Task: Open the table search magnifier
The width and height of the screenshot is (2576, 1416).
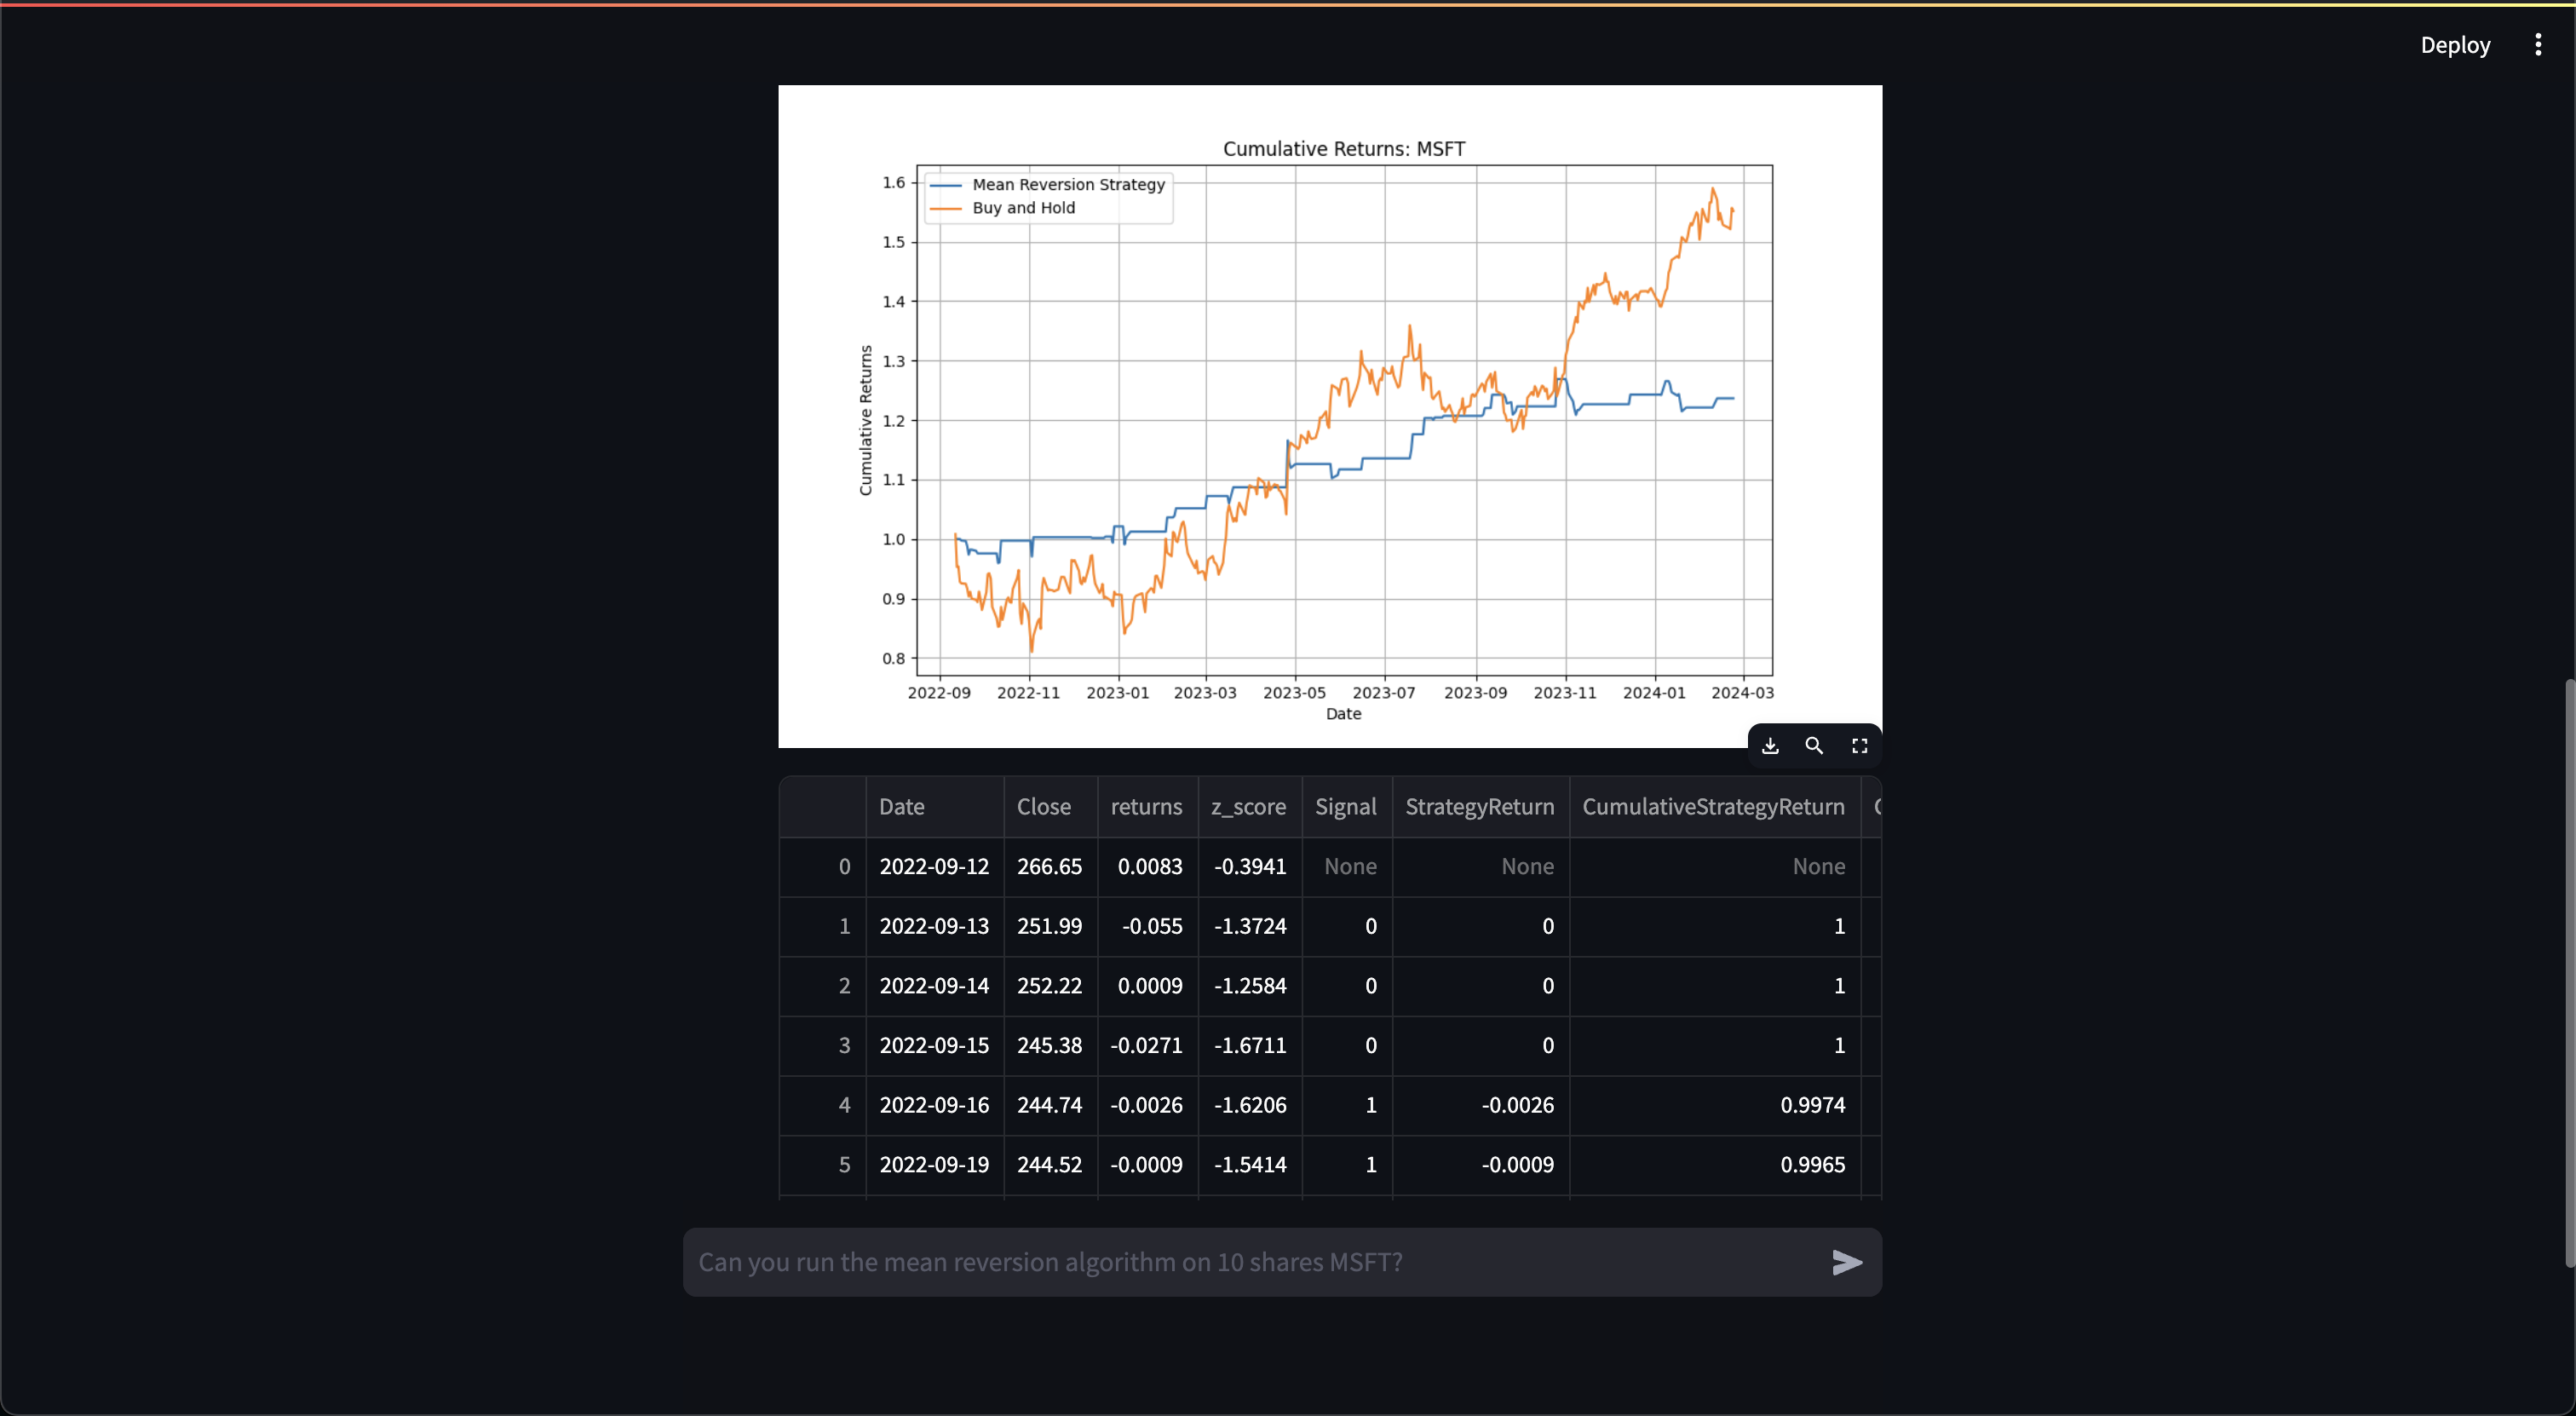Action: [1814, 746]
